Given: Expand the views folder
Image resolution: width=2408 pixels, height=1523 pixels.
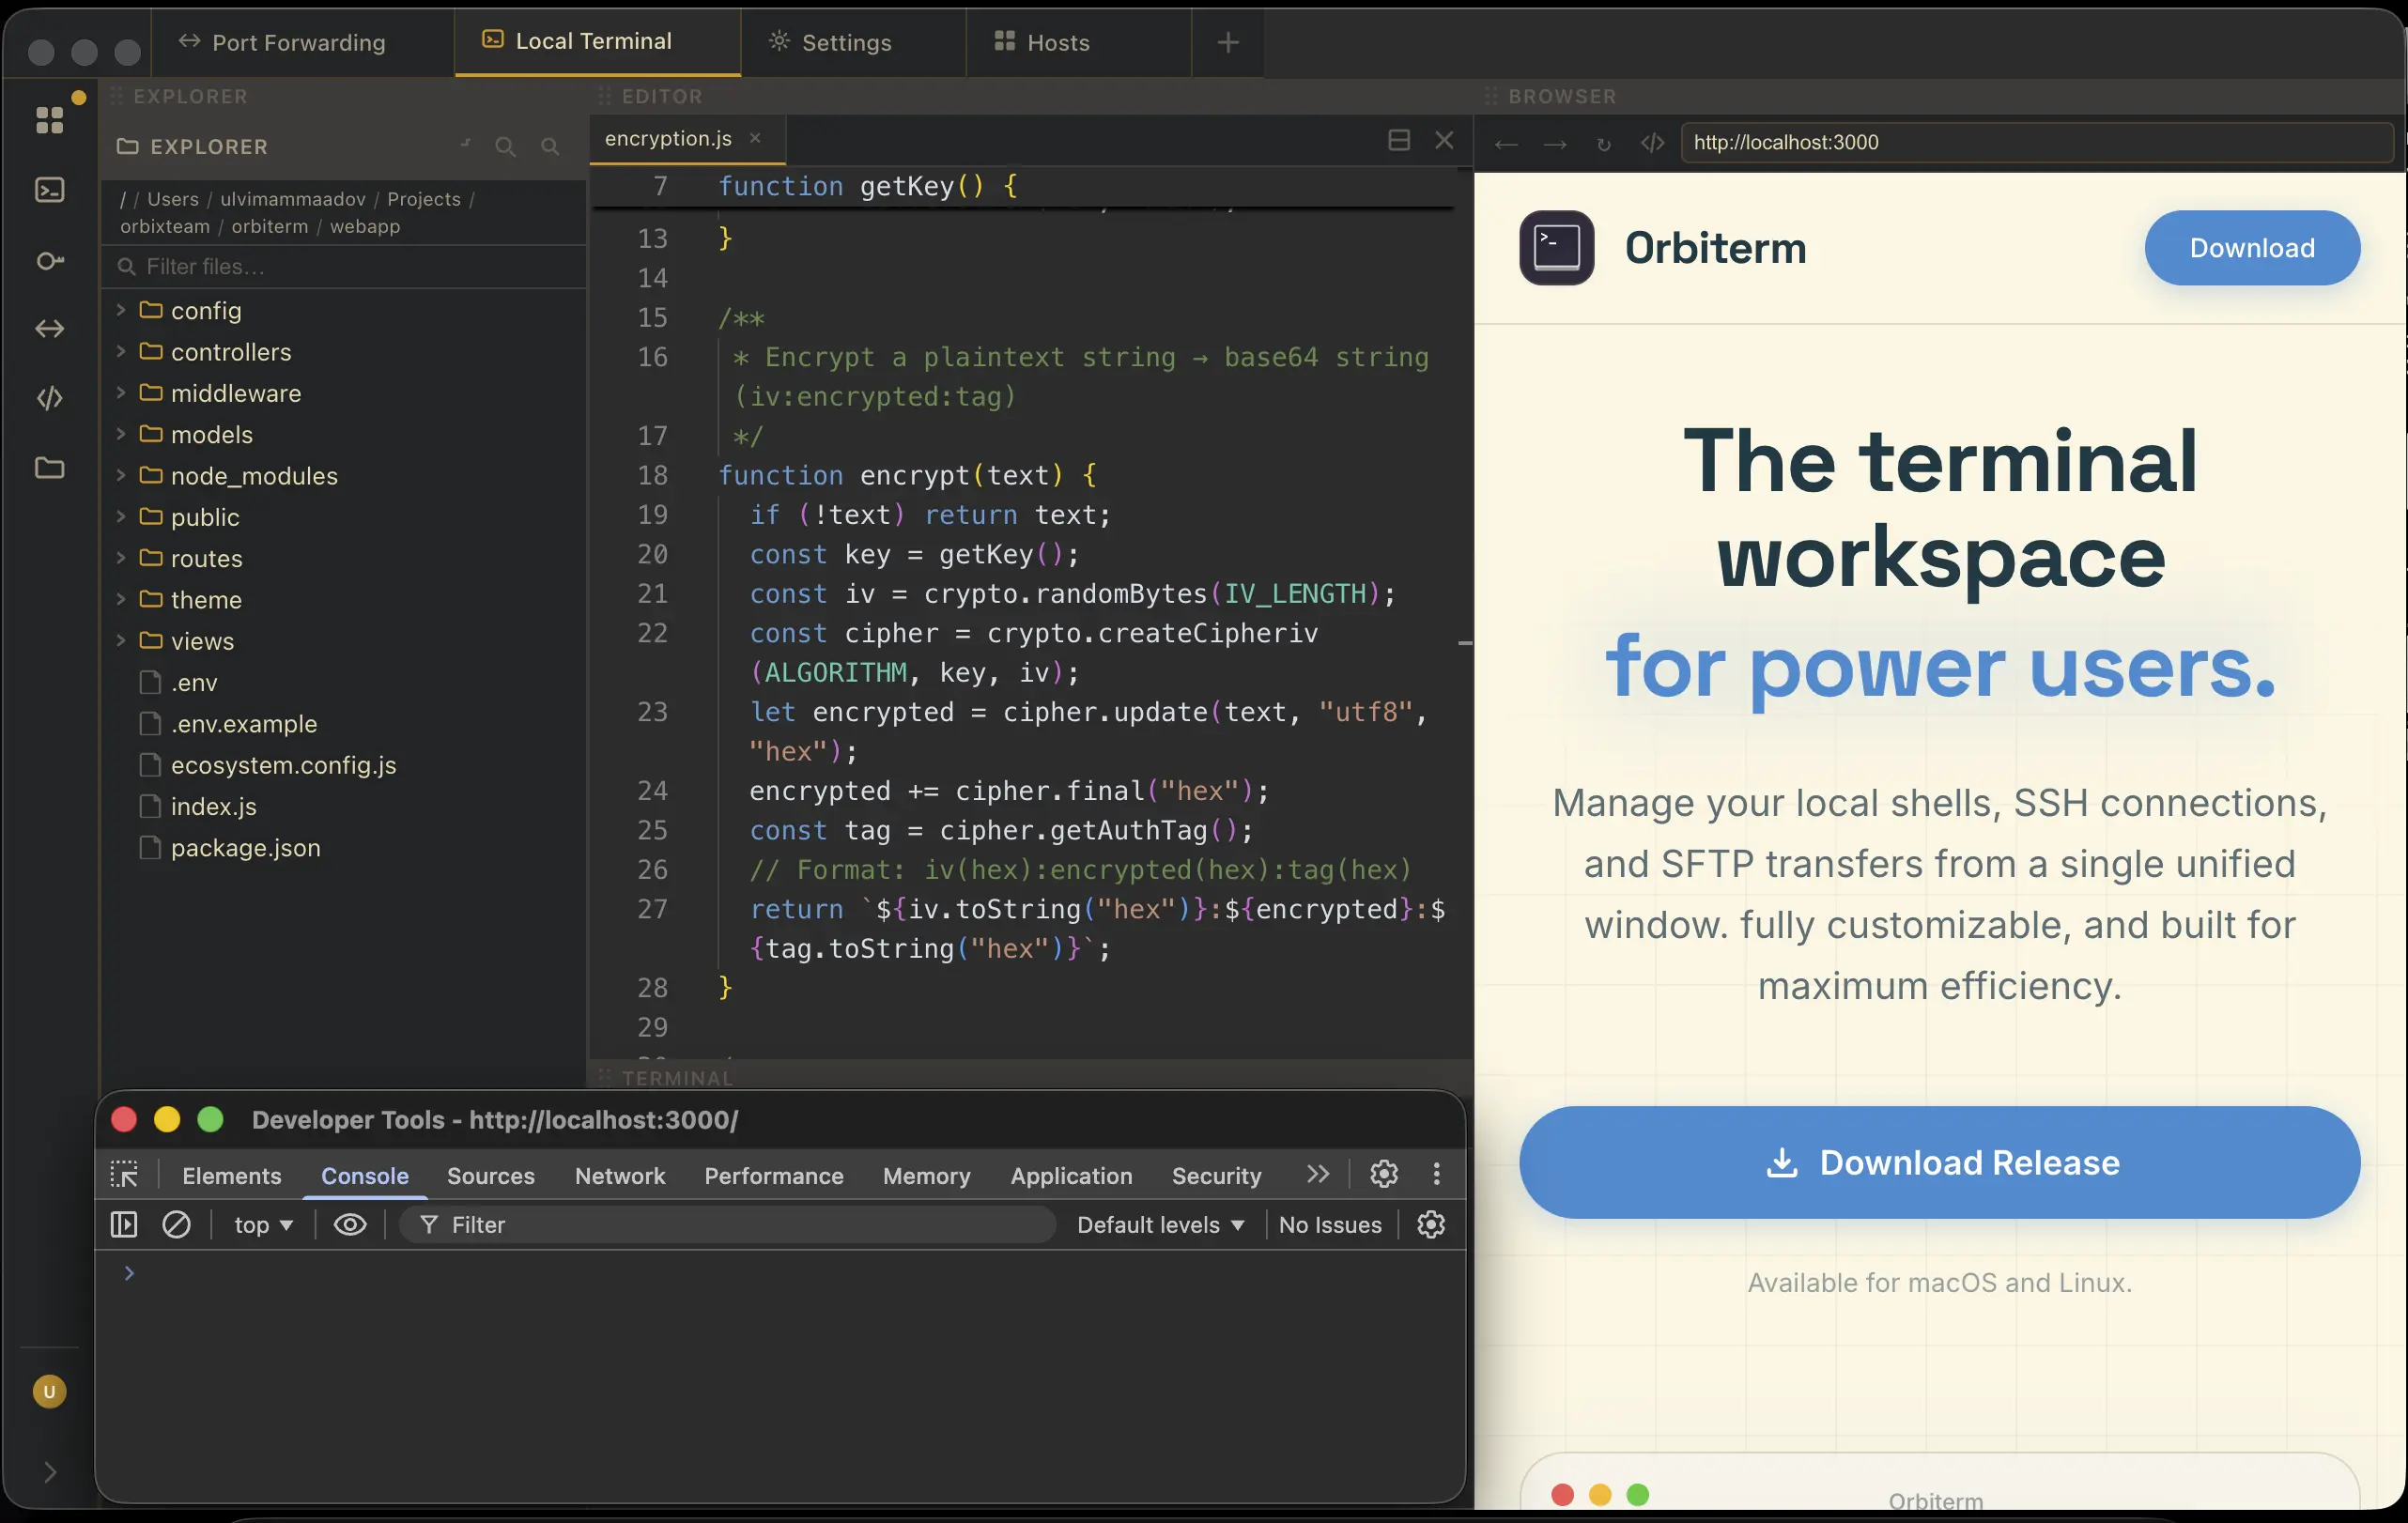Looking at the screenshot, I should tap(121, 641).
